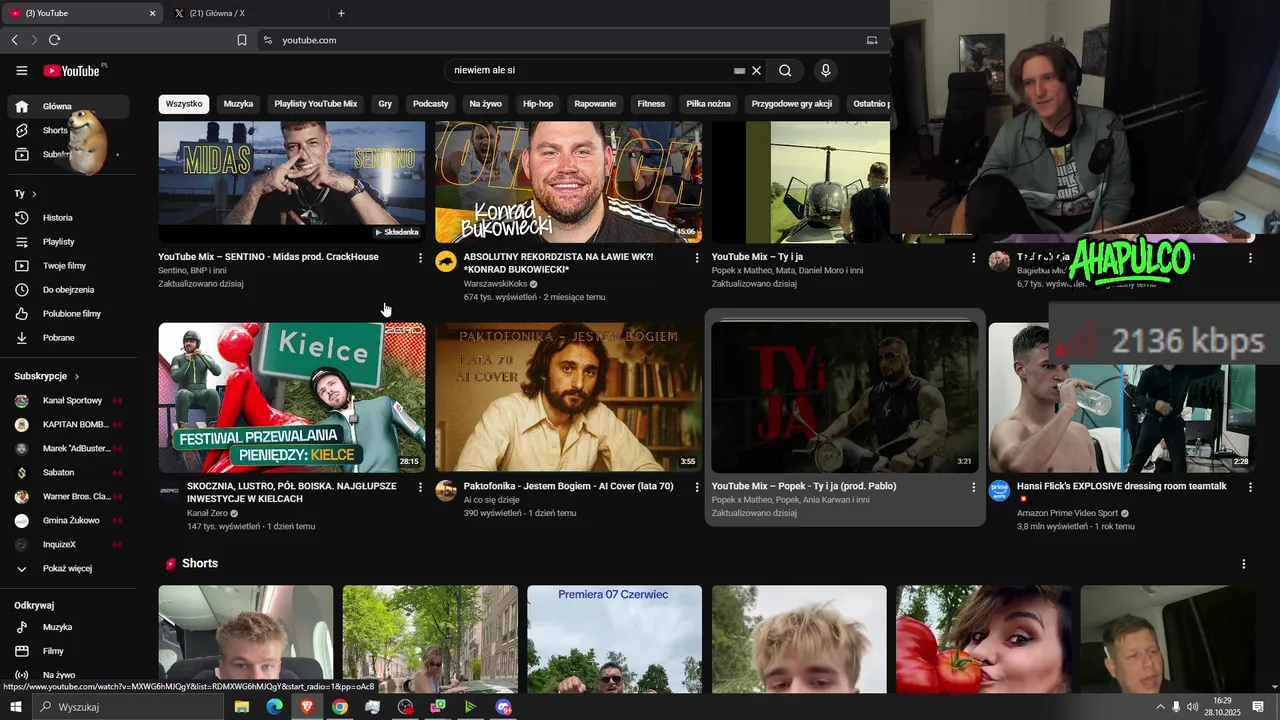Open more options for Popek mix

[x=973, y=487]
